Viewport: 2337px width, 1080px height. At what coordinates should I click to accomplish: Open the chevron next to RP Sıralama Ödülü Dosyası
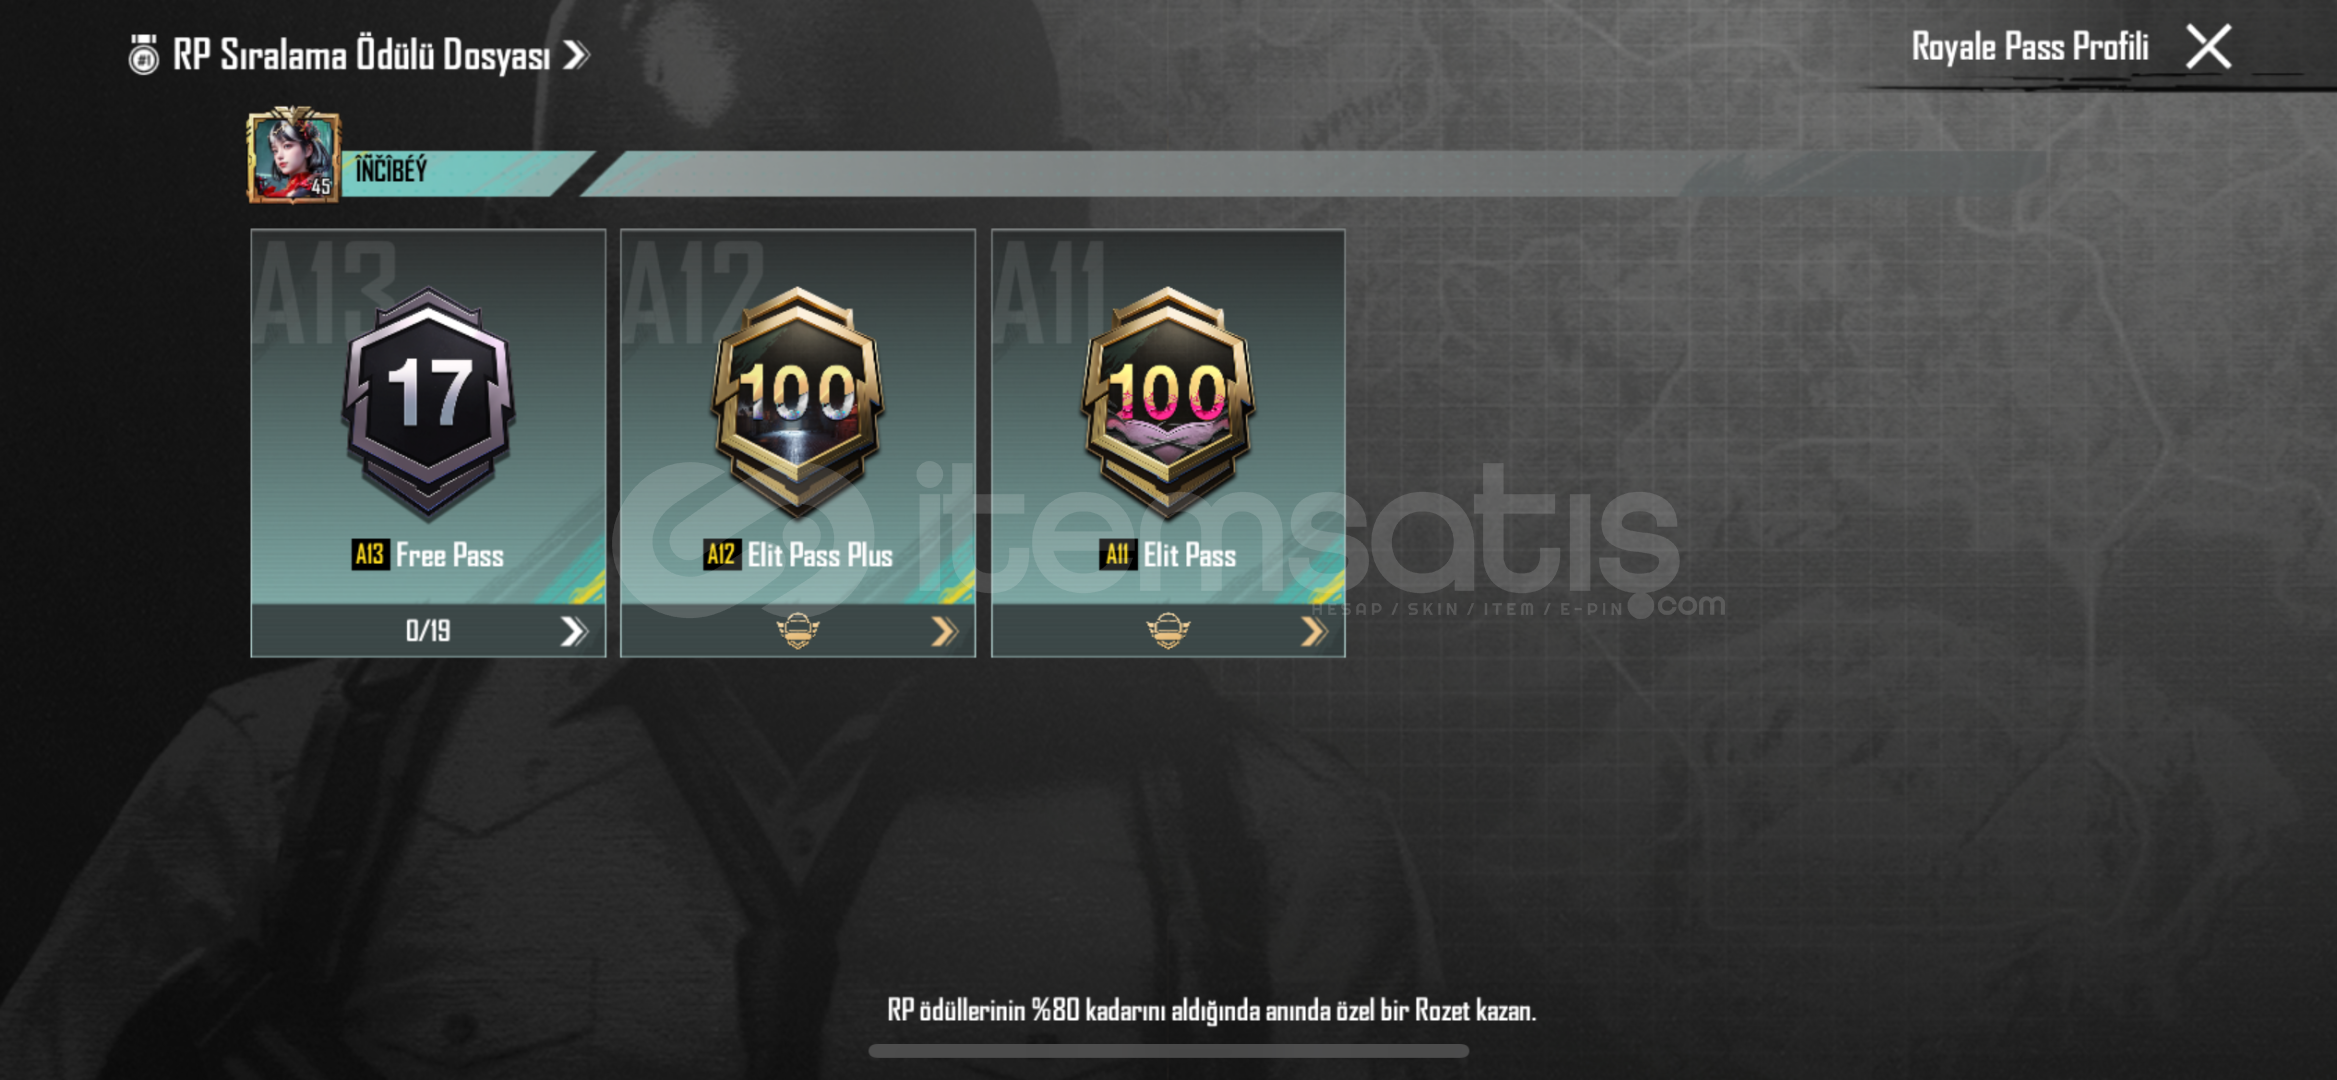[x=576, y=55]
